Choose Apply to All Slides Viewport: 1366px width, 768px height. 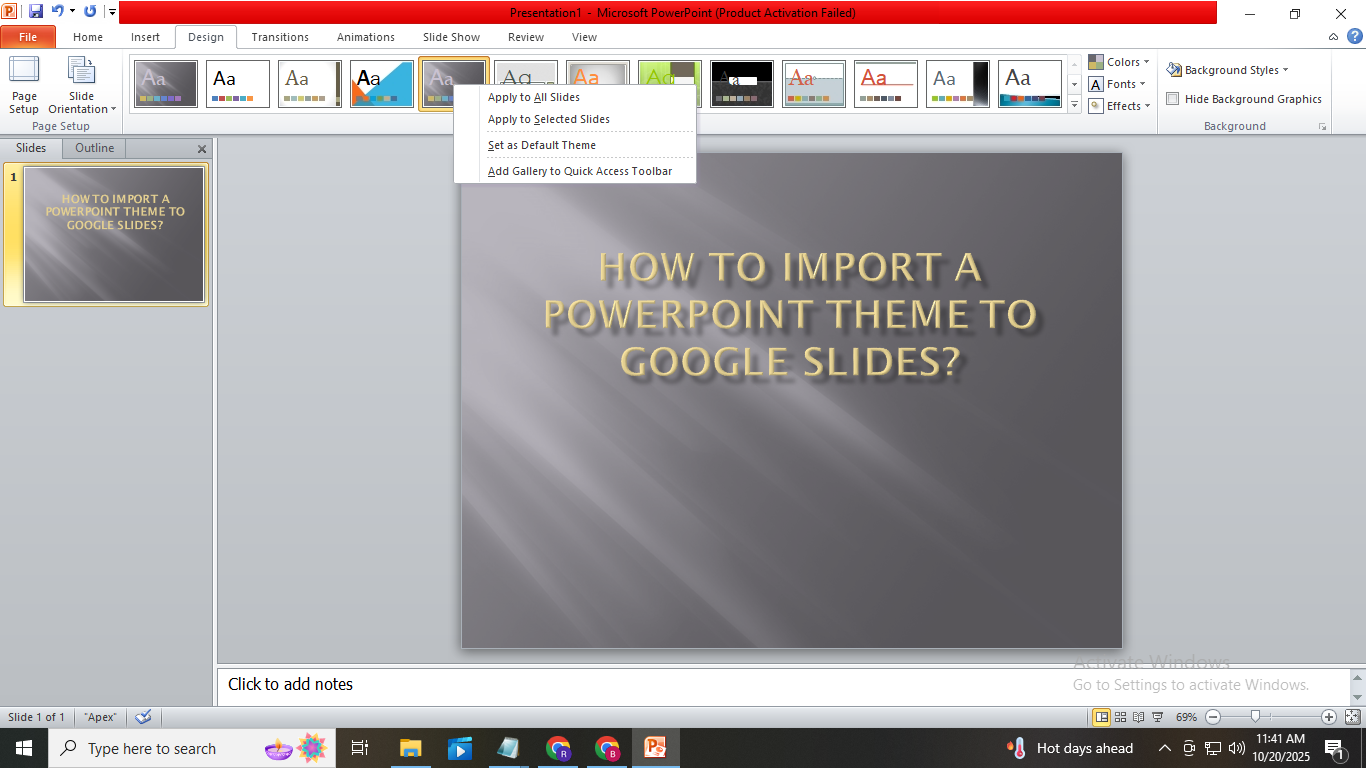coord(533,97)
